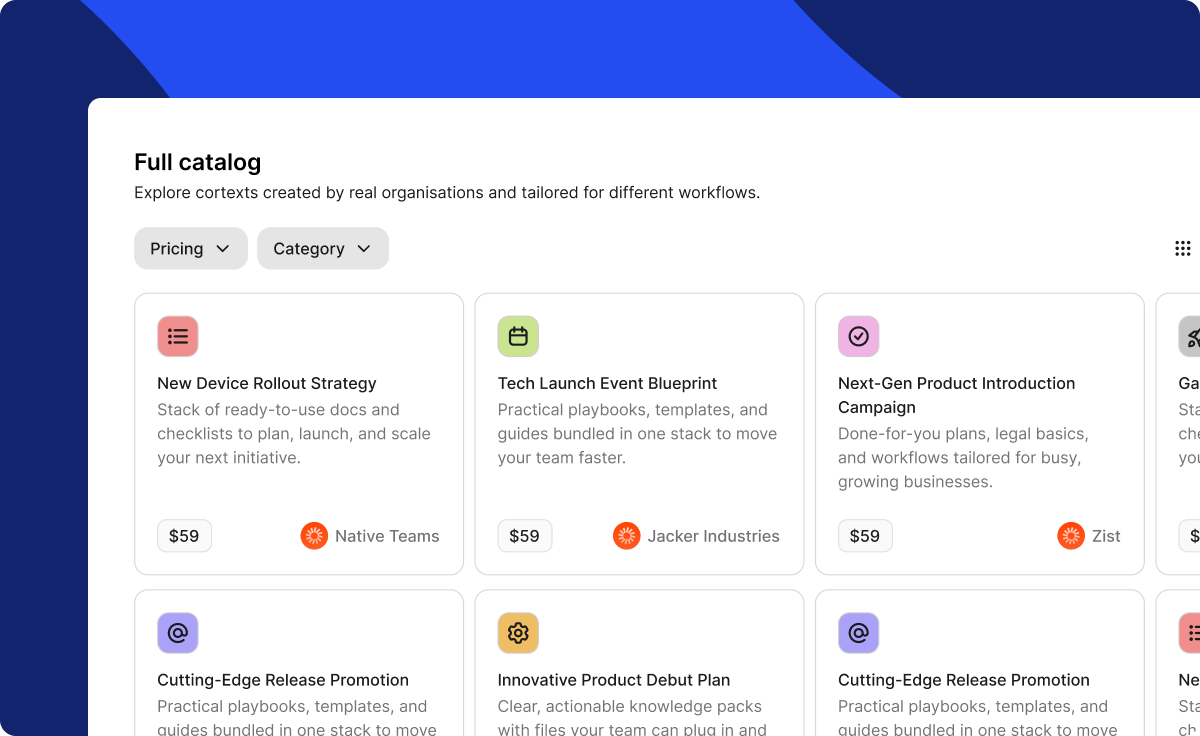Click the pink checkmark icon on Next-Gen Product card
The width and height of the screenshot is (1200, 736).
click(858, 336)
